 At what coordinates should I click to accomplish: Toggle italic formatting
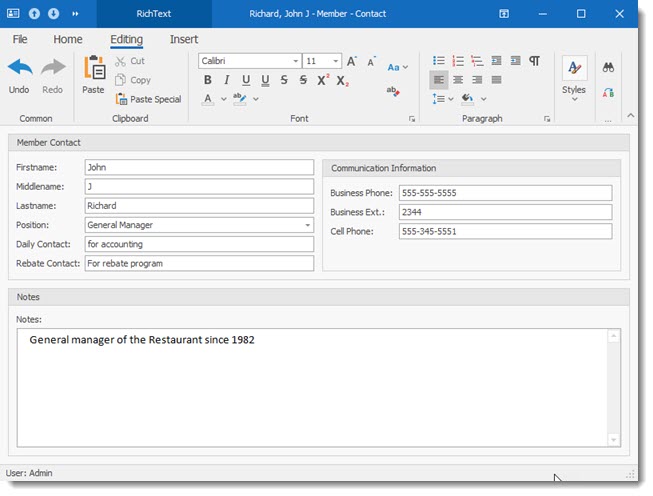coord(227,80)
